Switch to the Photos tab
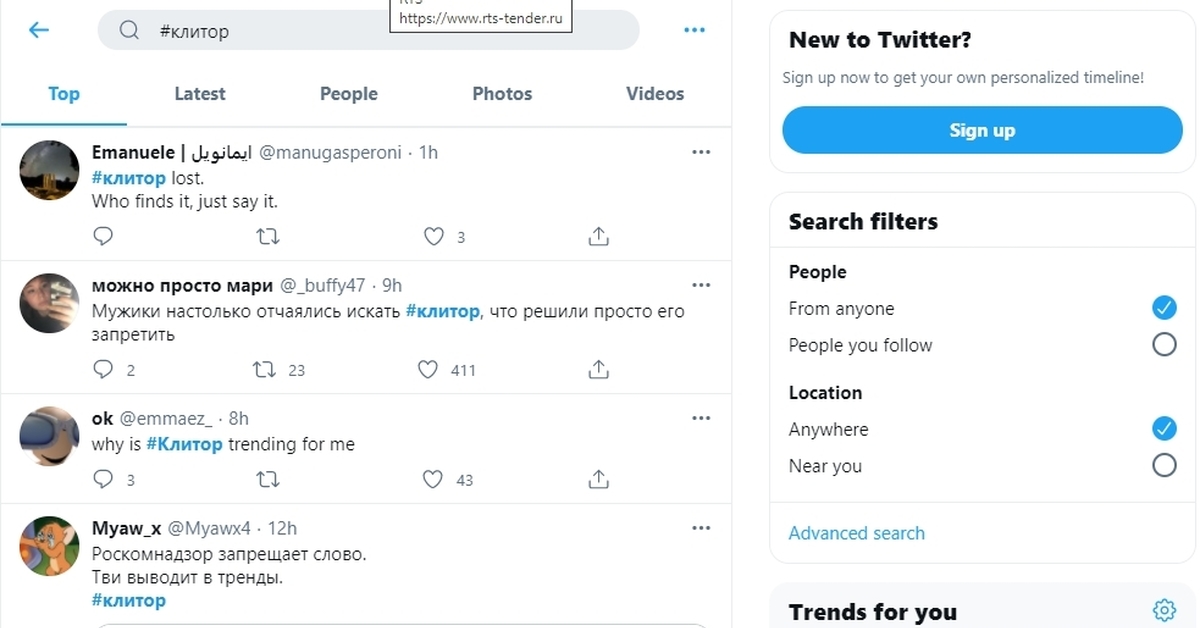The height and width of the screenshot is (628, 1200). click(x=502, y=94)
